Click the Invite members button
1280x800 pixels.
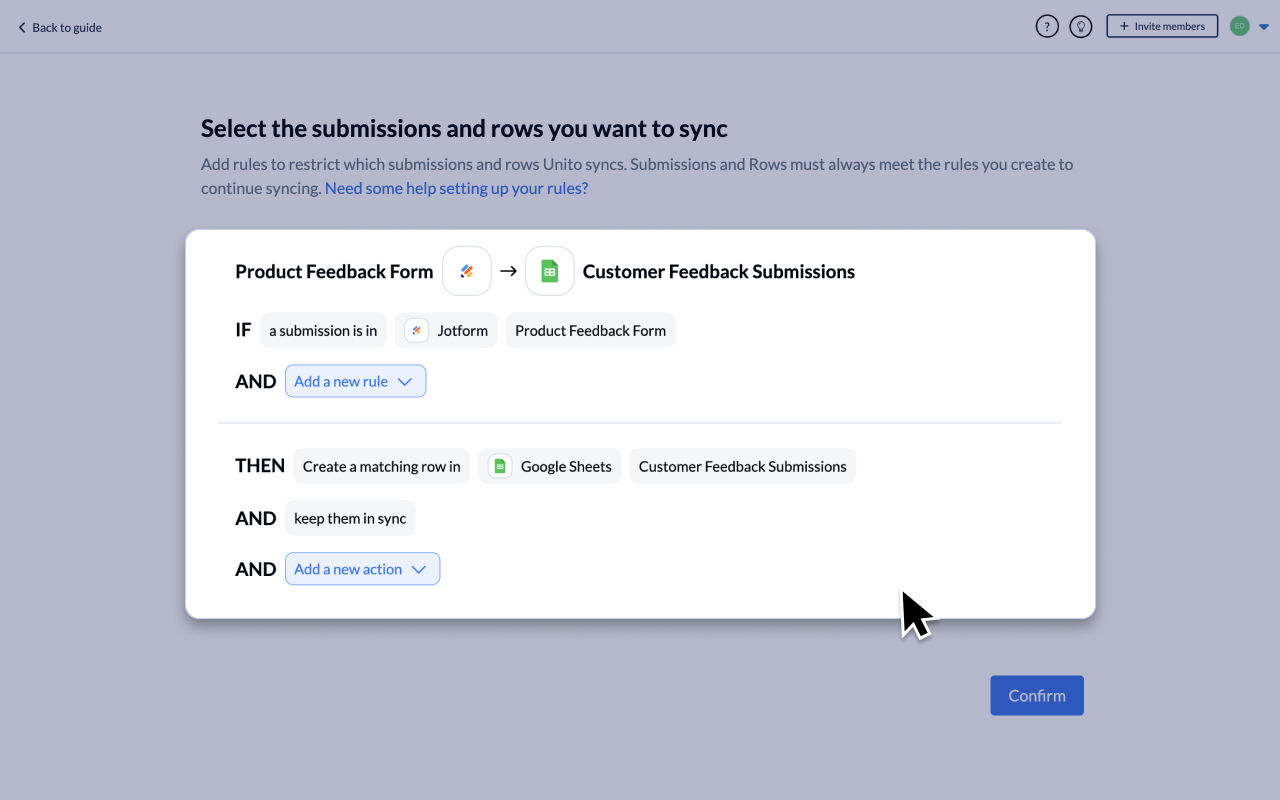tap(1161, 26)
